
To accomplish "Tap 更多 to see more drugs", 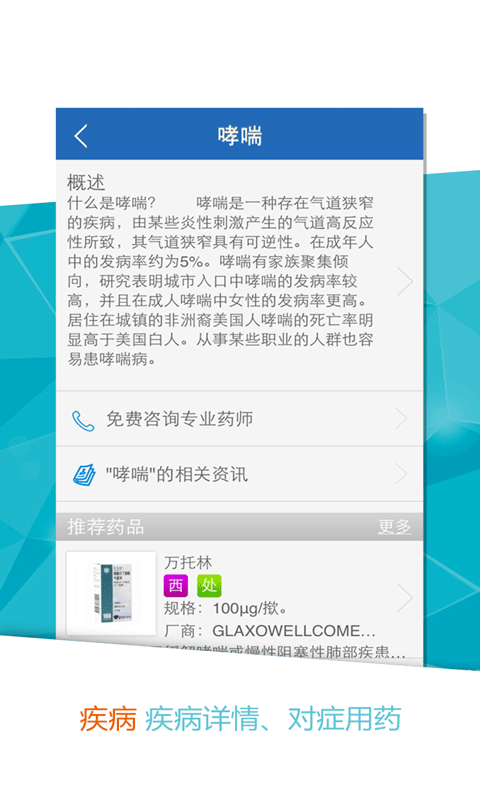I will (394, 527).
